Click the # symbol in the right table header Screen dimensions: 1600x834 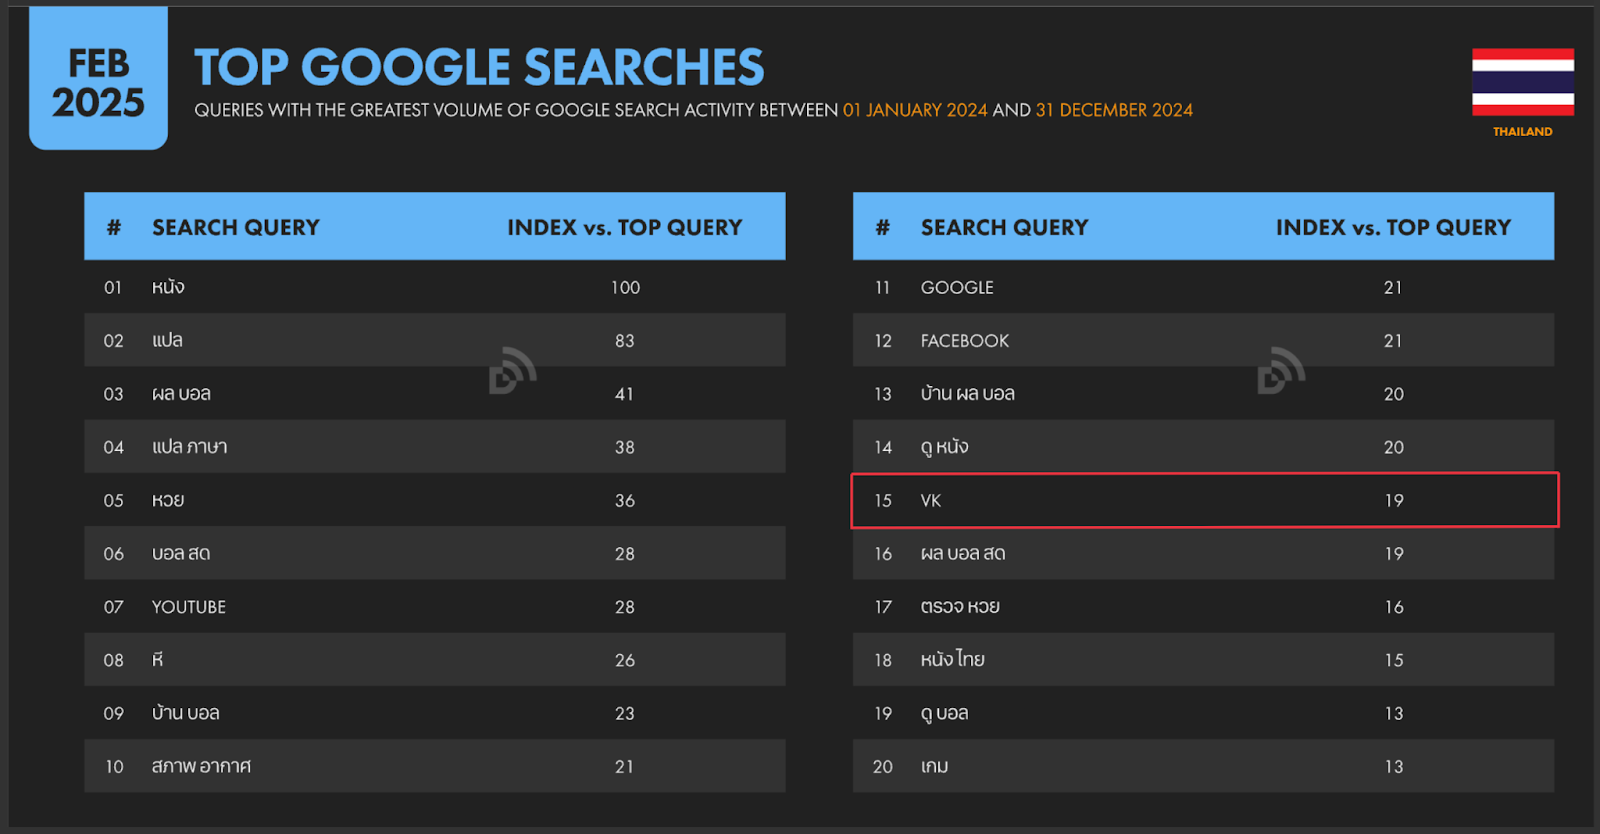coord(882,228)
